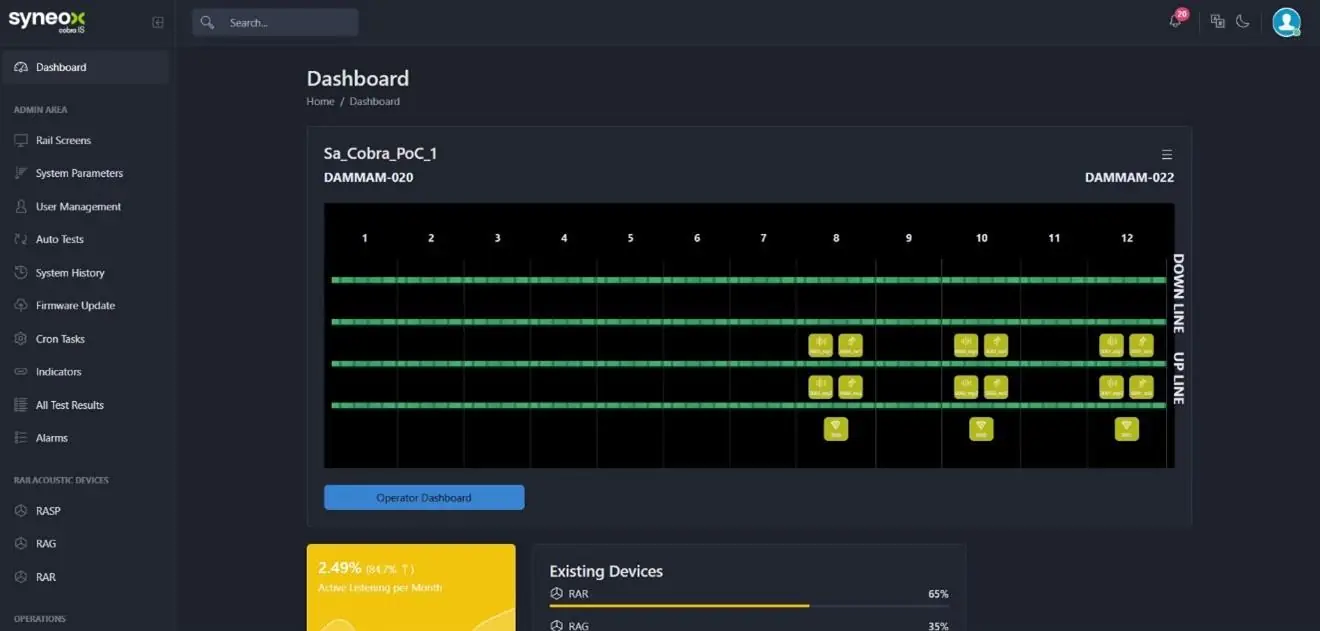This screenshot has height=631, width=1320.
Task: Click the Firmware Update icon in sidebar
Action: coord(21,306)
